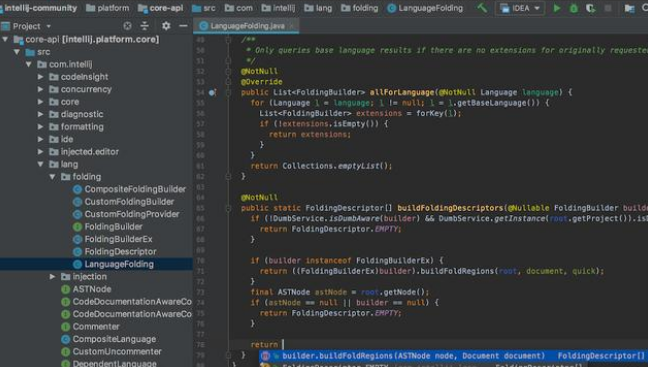Click the Stop square icon

[608, 8]
